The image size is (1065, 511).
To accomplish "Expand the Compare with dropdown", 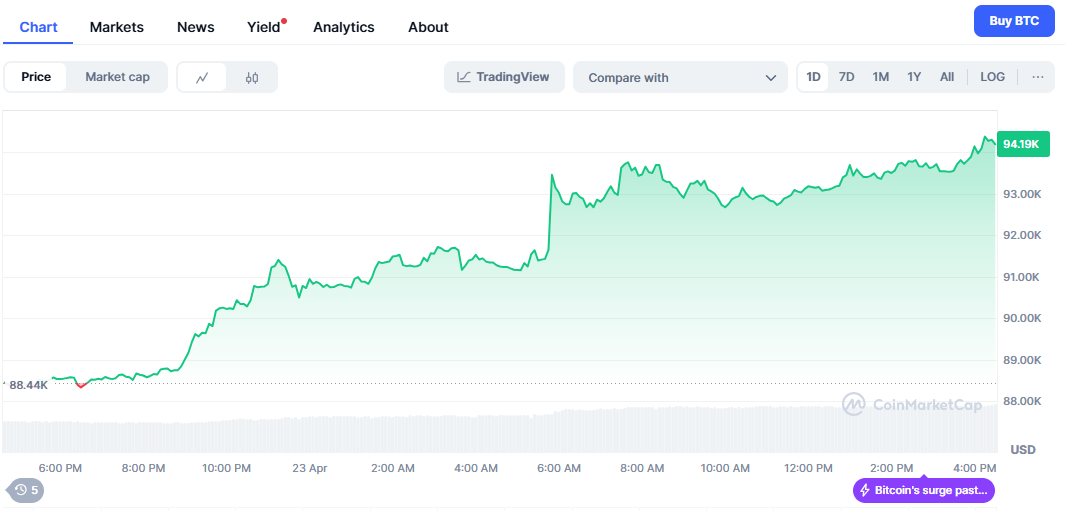I will [x=681, y=77].
